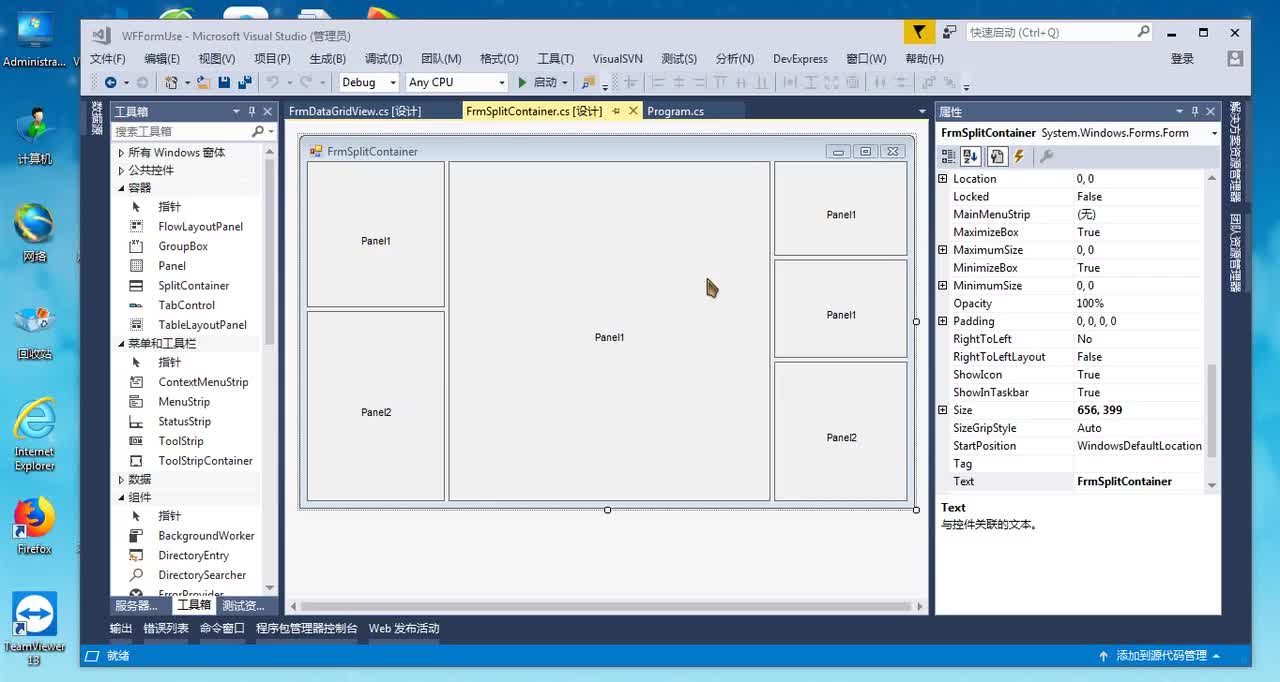Image resolution: width=1280 pixels, height=682 pixels.
Task: Expand the 数据 toolbox group
Action: click(121, 480)
